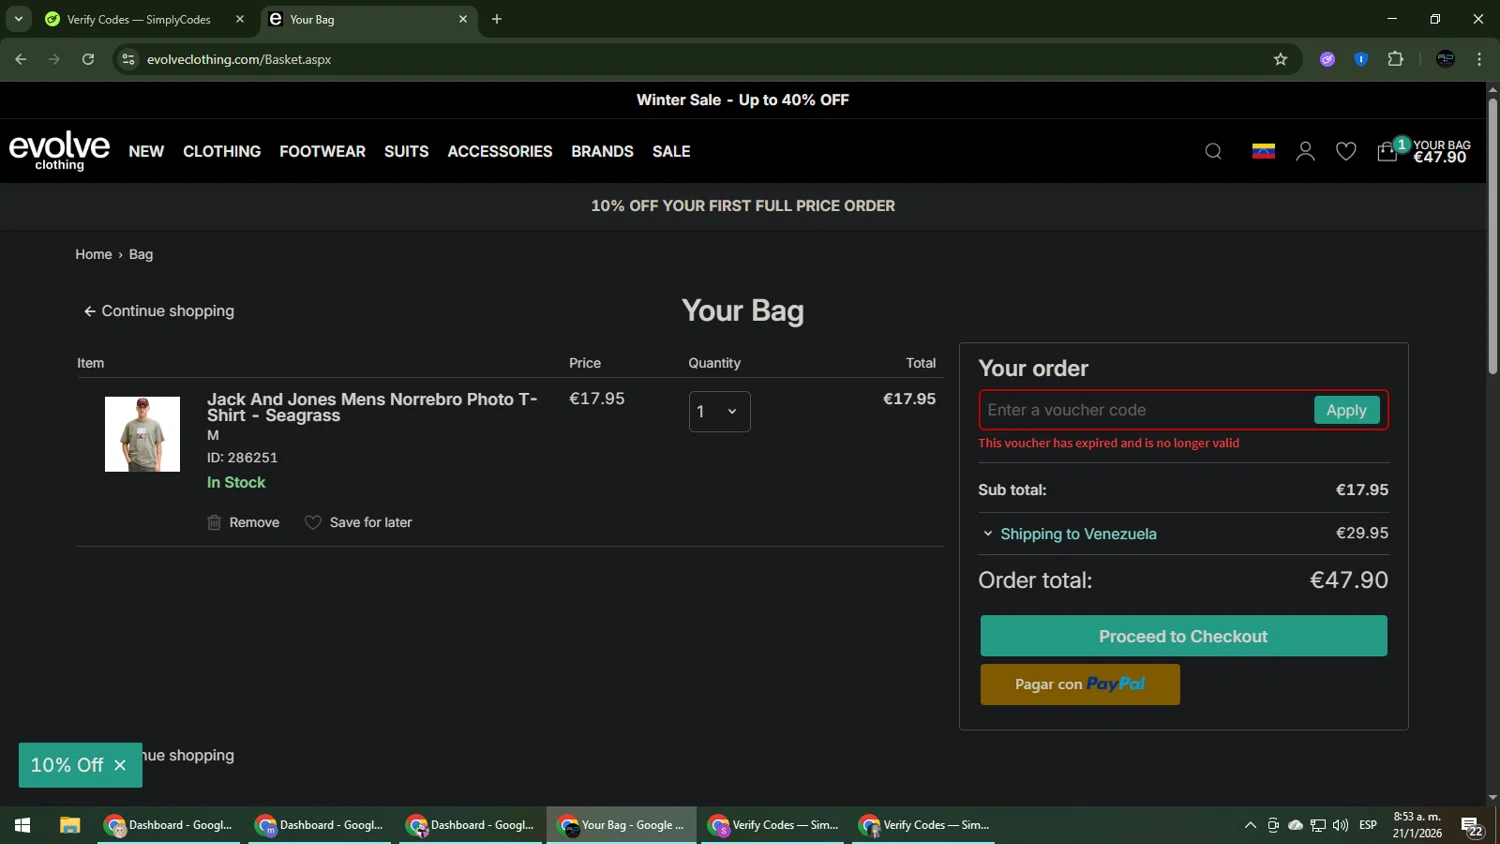This screenshot has height=844, width=1500.
Task: Click heart icon beside Save for later
Action: click(x=313, y=523)
